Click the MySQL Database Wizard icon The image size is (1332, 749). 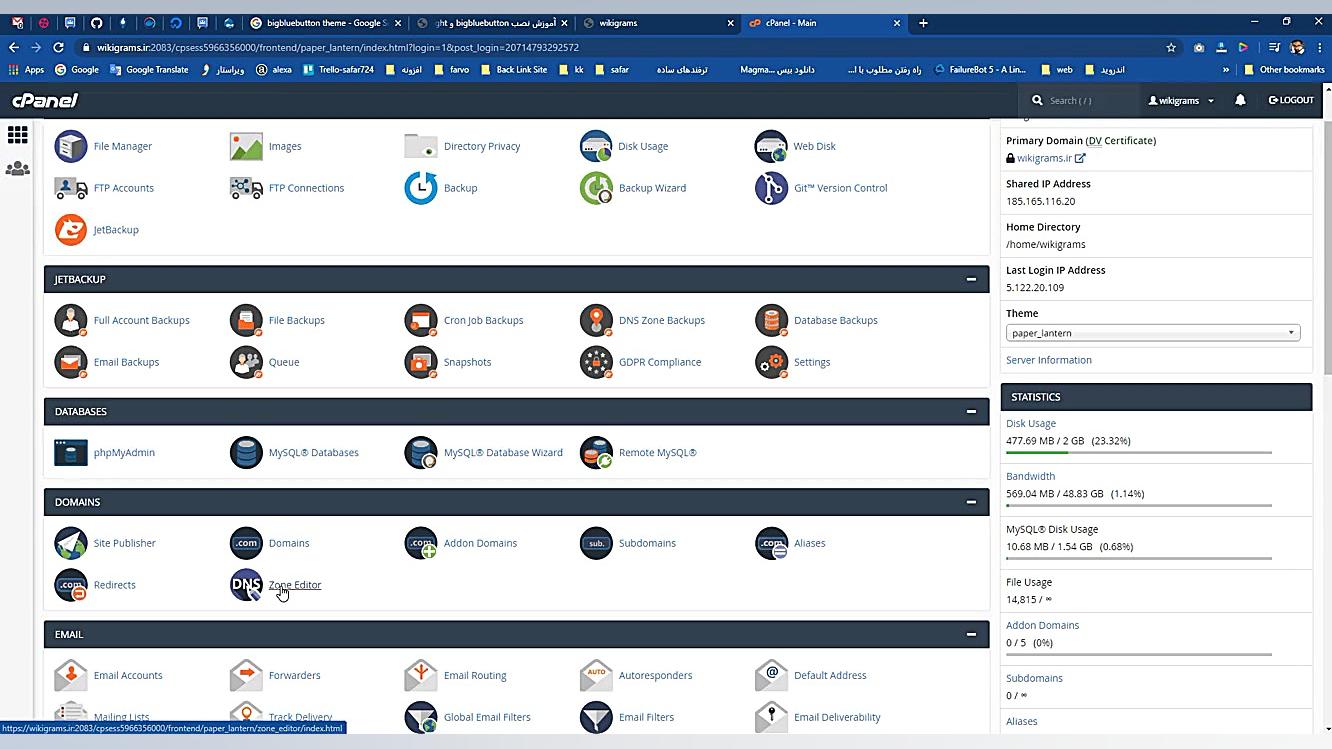click(x=421, y=452)
